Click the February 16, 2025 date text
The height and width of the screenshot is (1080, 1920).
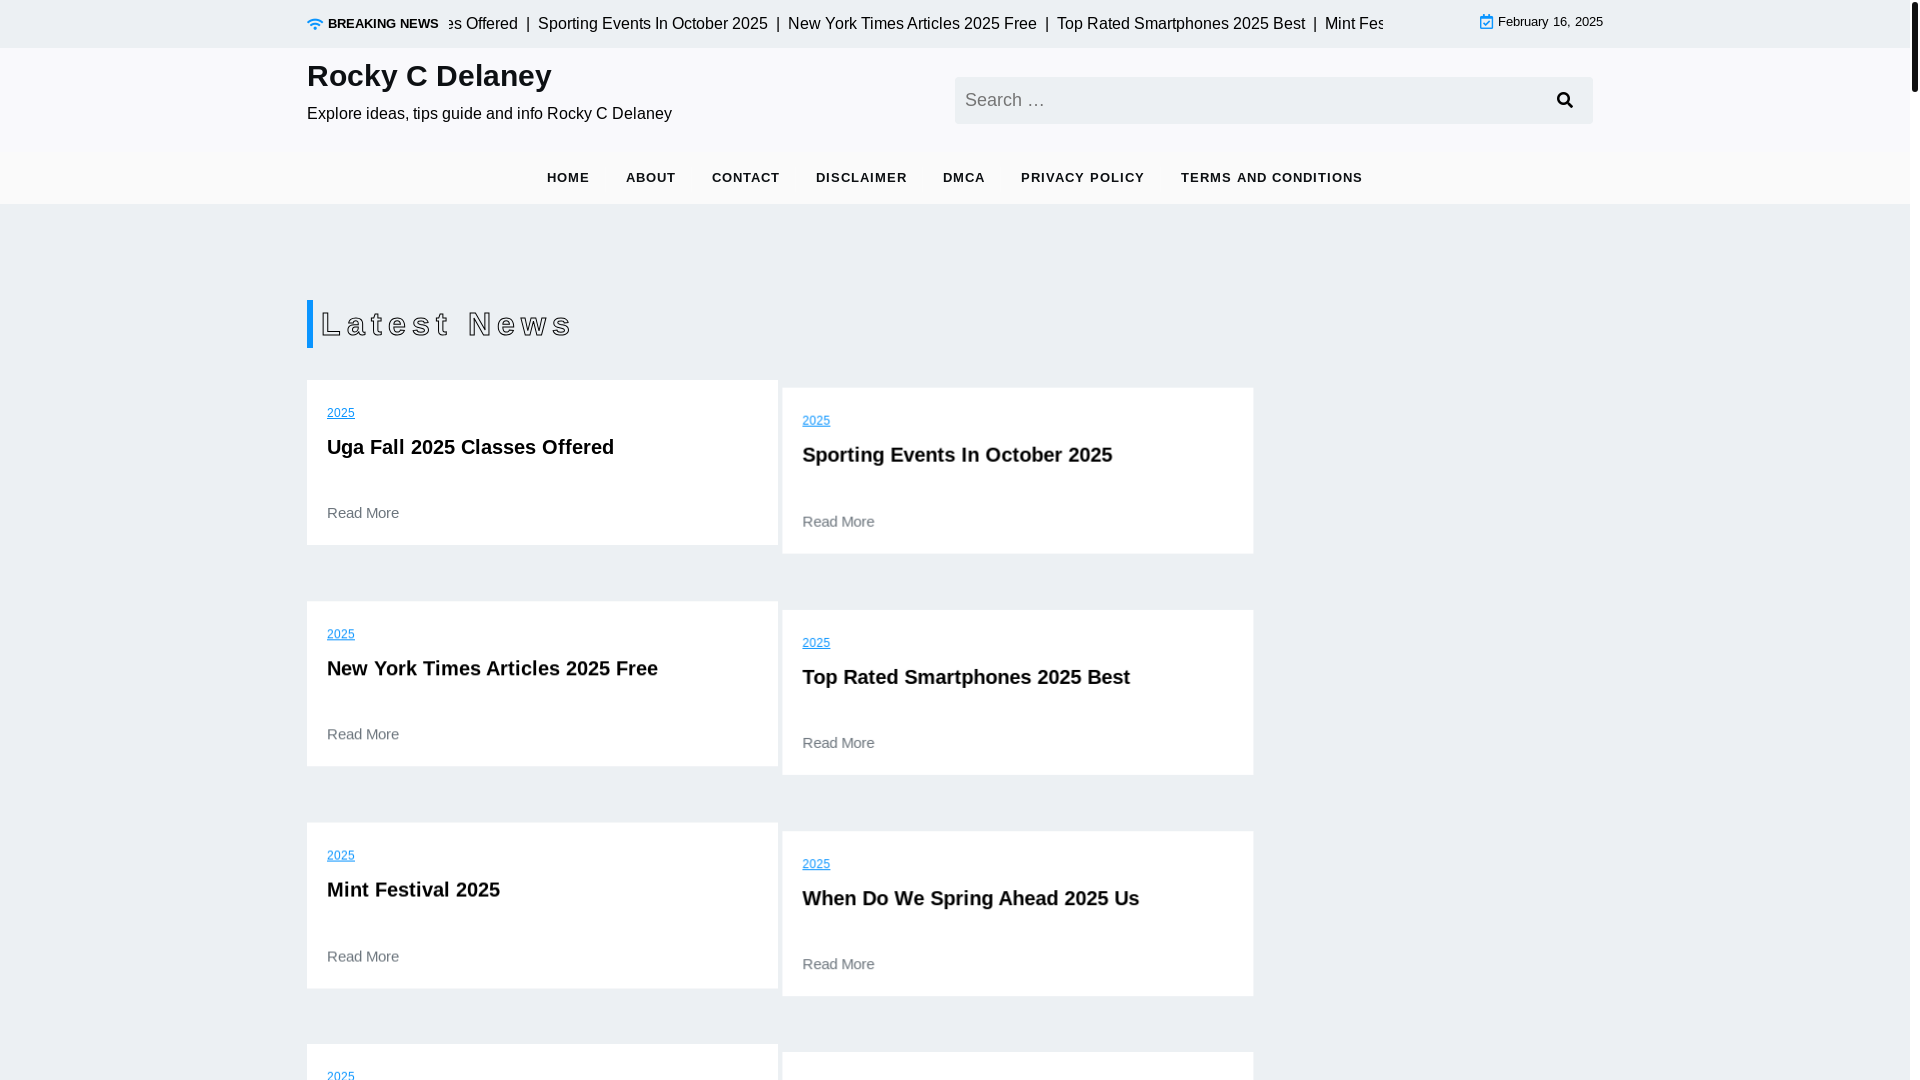[1550, 22]
